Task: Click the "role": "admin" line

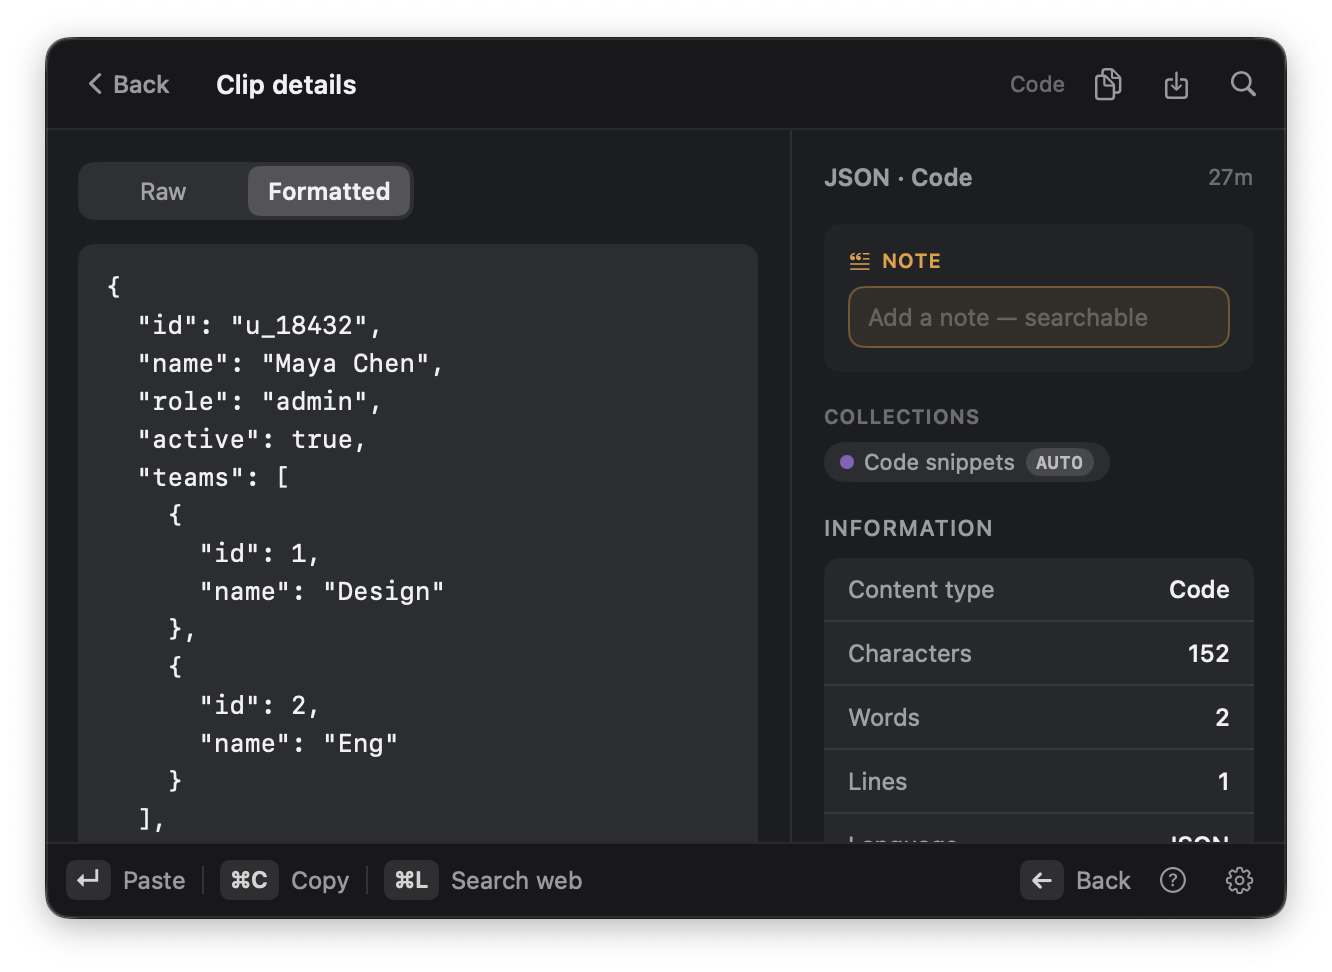Action: click(x=260, y=402)
